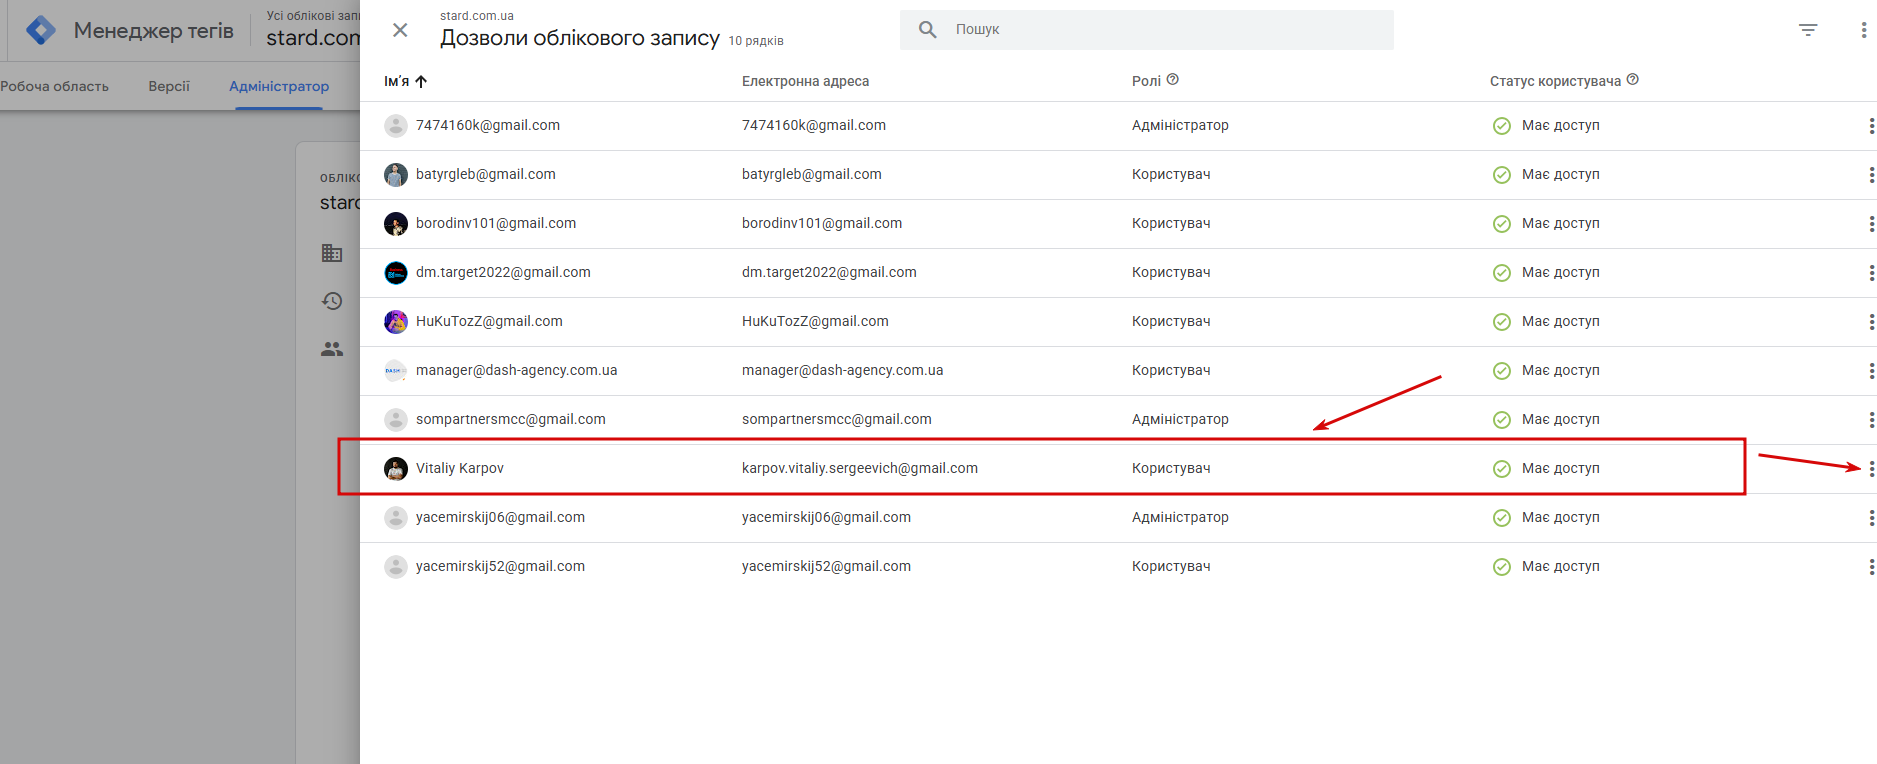Screen dimensions: 1877x764
Task: Open the manager@dash-agency.com.ua user row
Action: click(516, 370)
